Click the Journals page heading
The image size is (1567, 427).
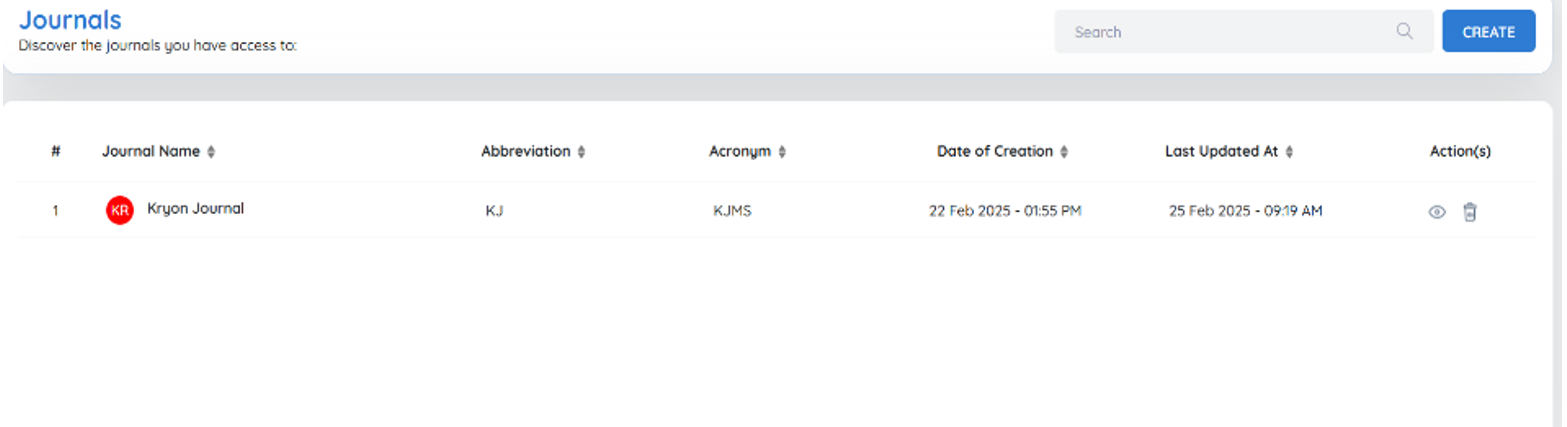(x=70, y=20)
